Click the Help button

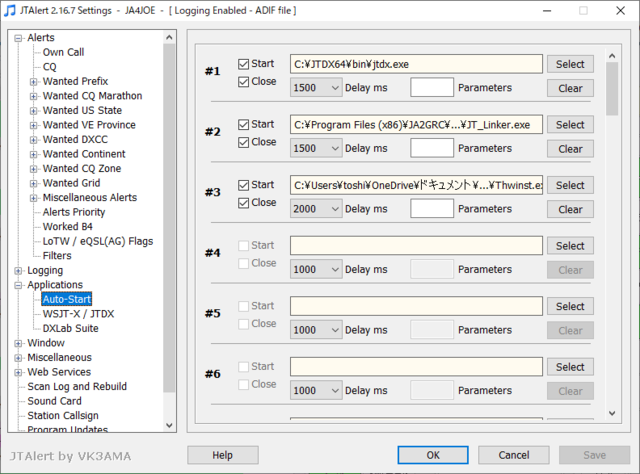click(x=222, y=455)
